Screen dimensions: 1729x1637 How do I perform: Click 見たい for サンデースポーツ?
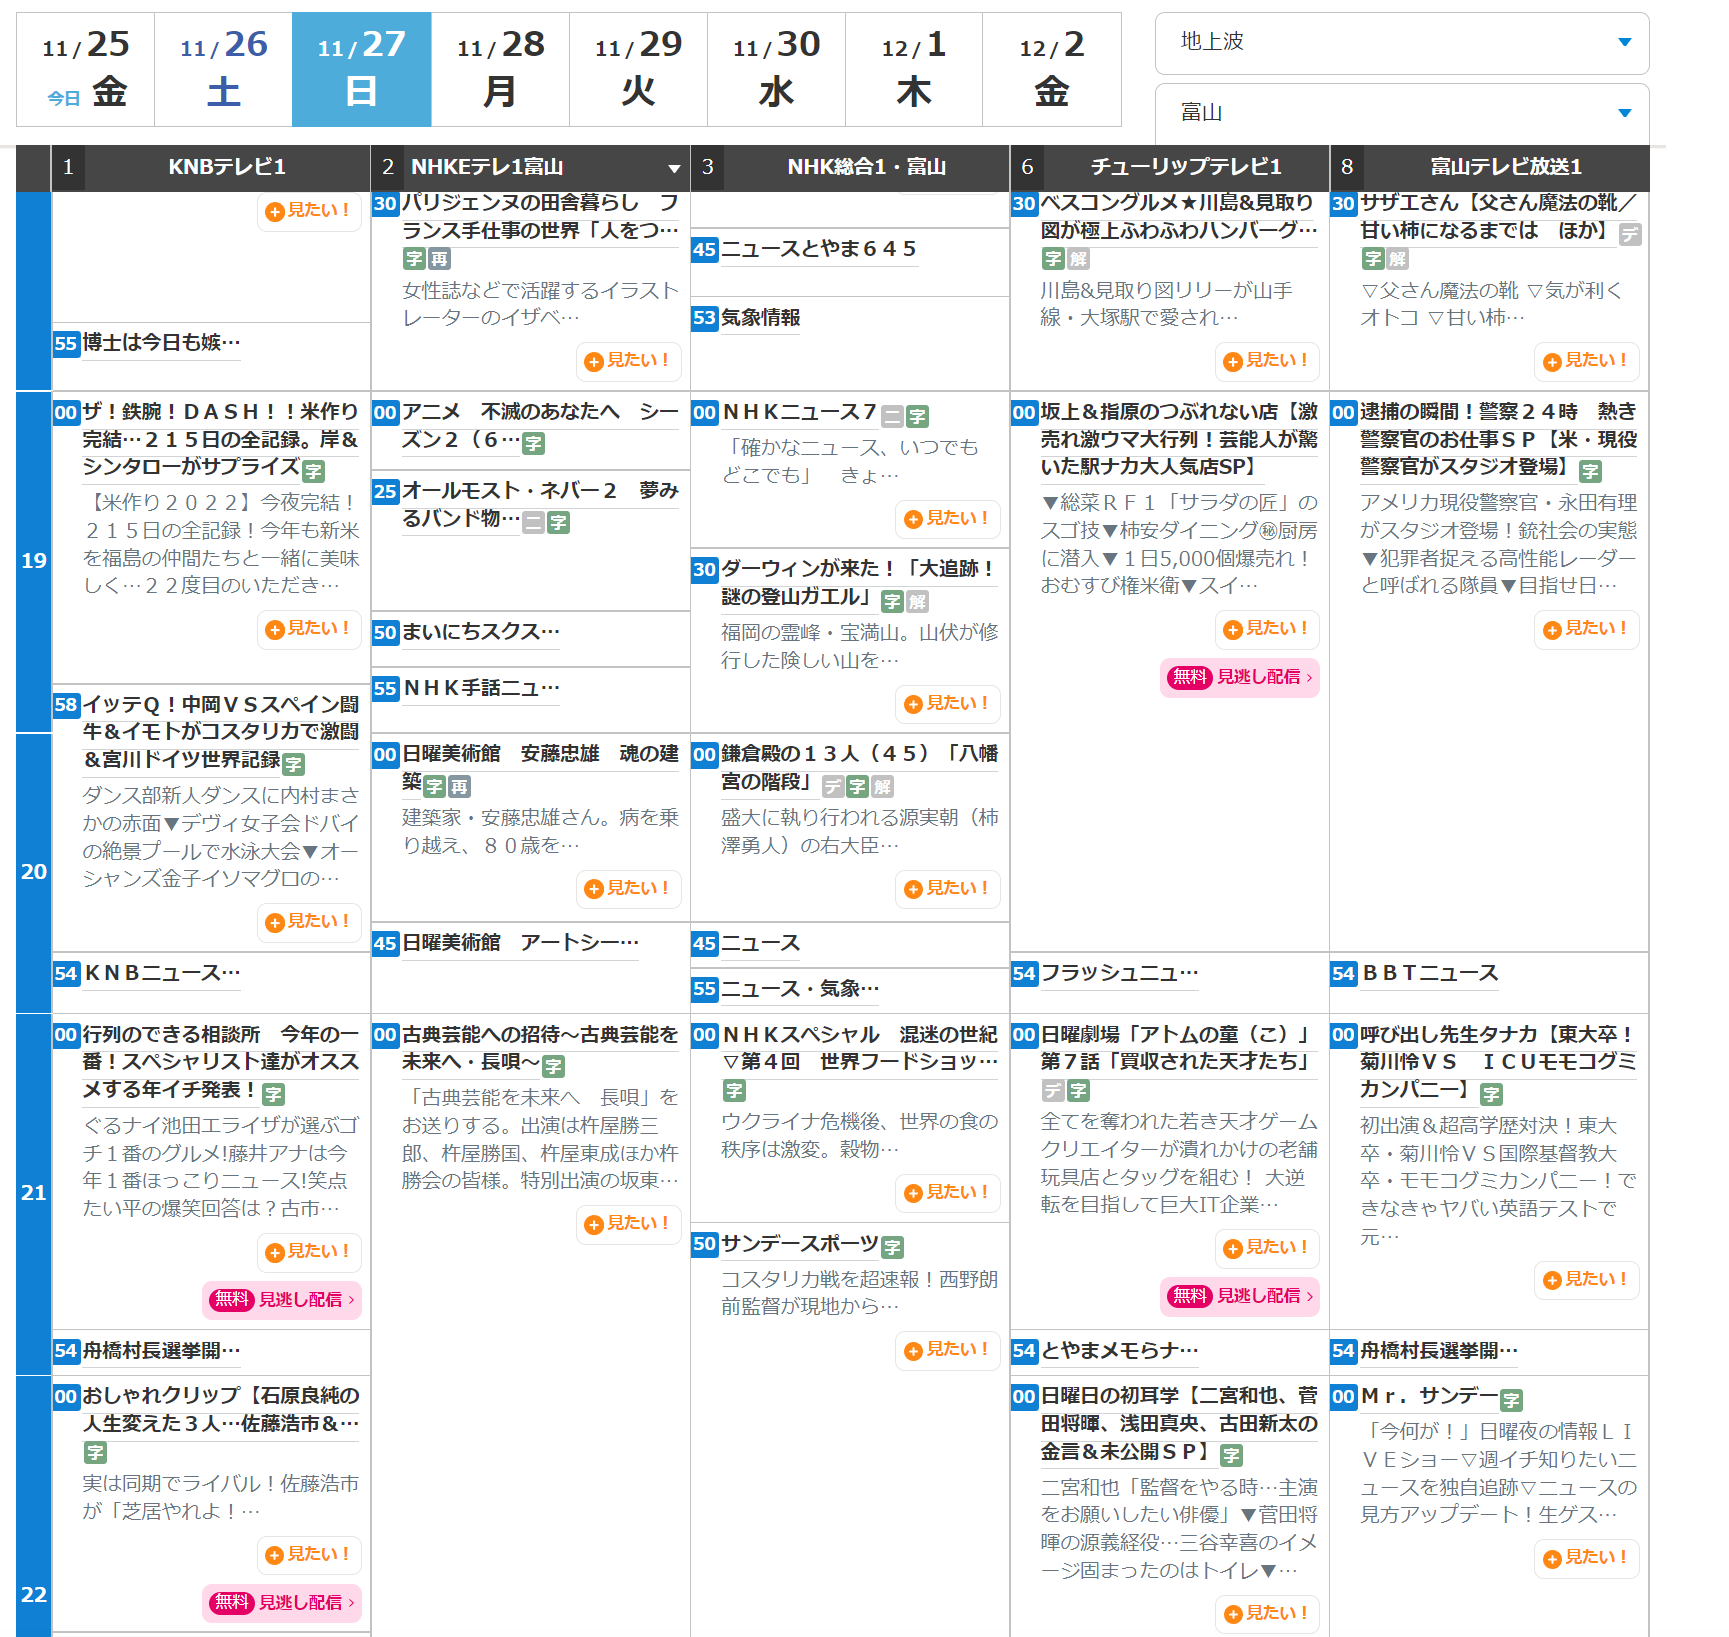click(947, 1350)
